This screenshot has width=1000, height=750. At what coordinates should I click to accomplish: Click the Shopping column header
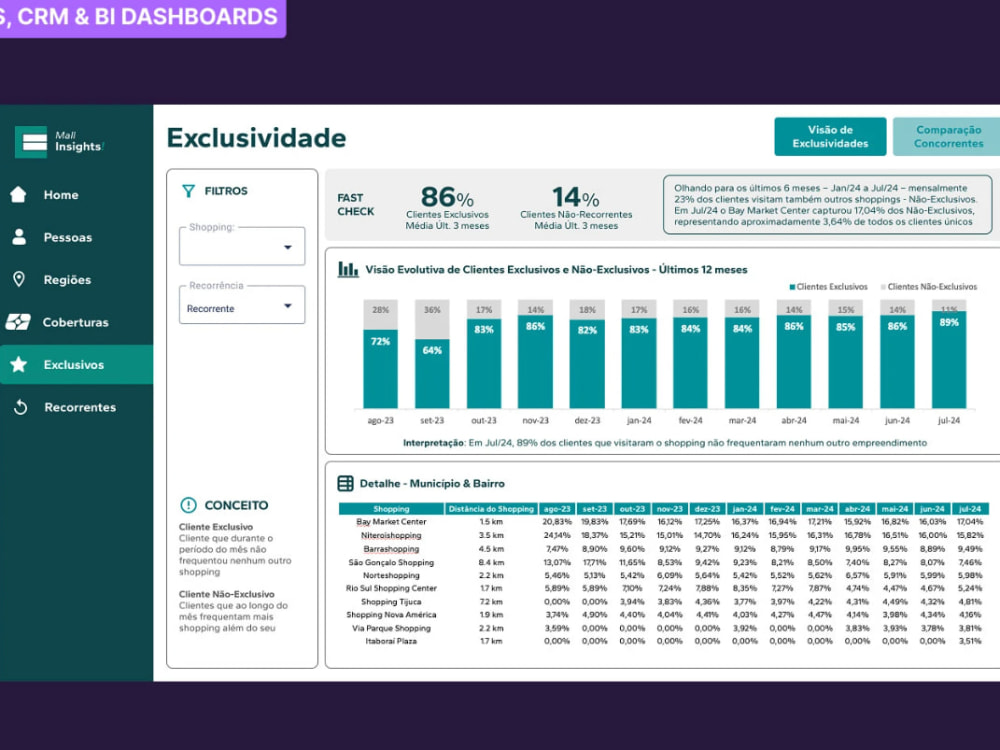tap(391, 509)
